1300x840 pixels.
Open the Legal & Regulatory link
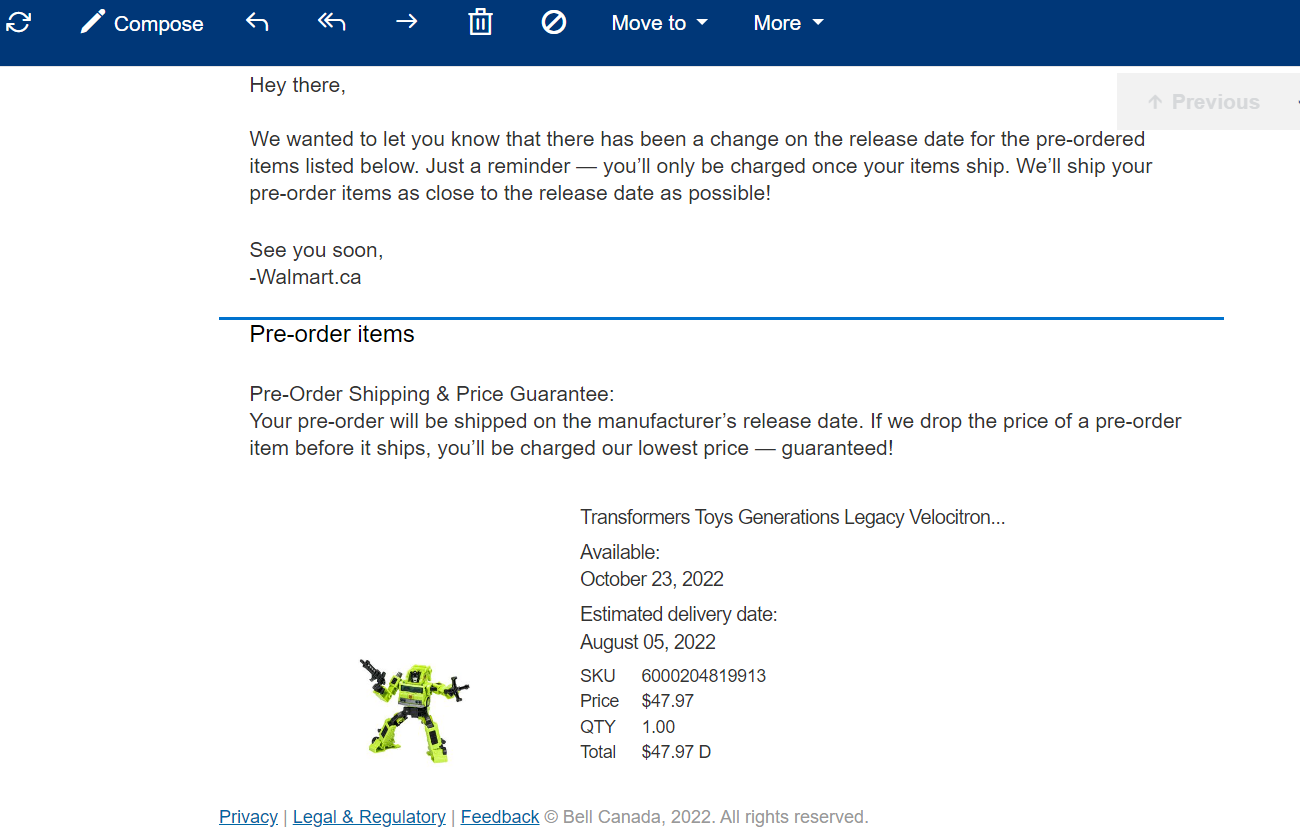(369, 817)
